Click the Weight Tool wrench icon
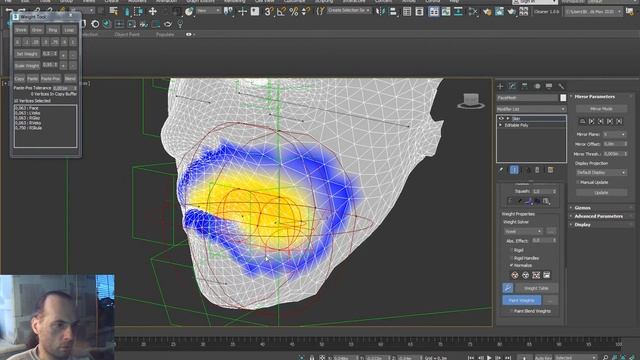640x360 pixels. point(508,288)
